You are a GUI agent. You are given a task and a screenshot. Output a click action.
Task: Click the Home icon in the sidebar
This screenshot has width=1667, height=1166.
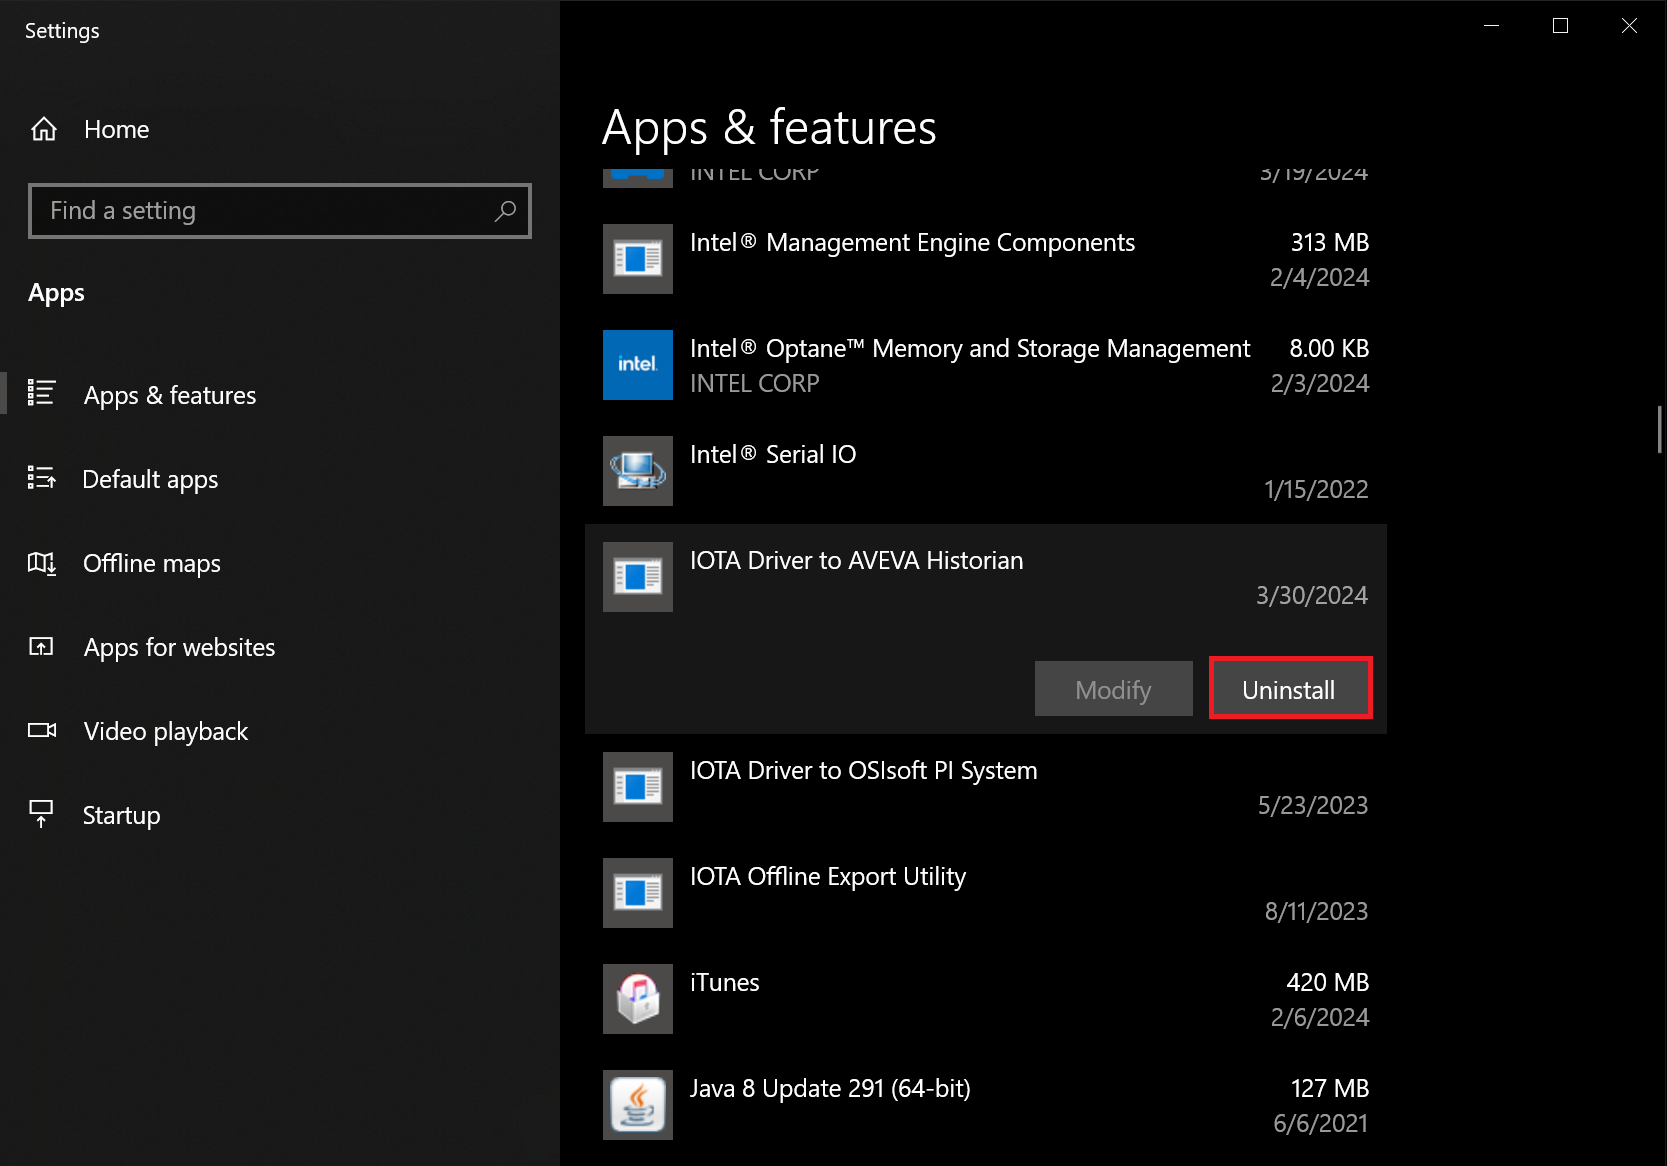[x=44, y=129]
